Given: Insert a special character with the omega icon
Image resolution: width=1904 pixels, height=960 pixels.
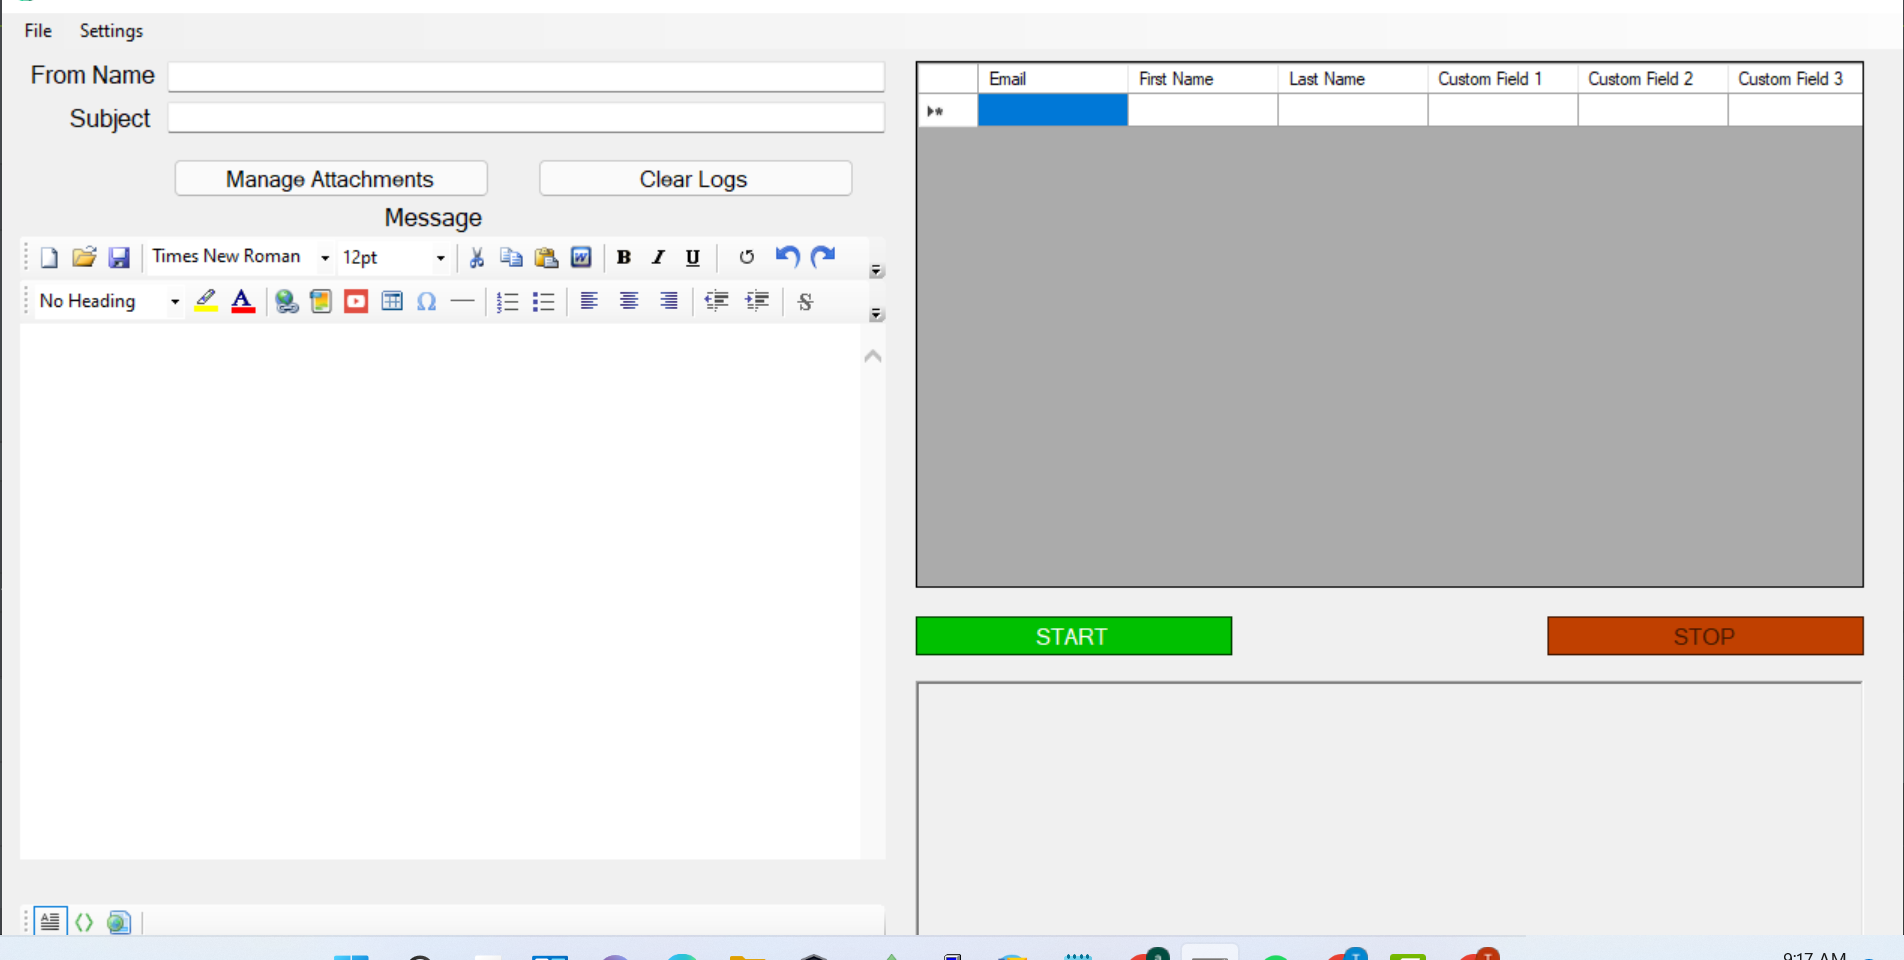Looking at the screenshot, I should click(426, 301).
